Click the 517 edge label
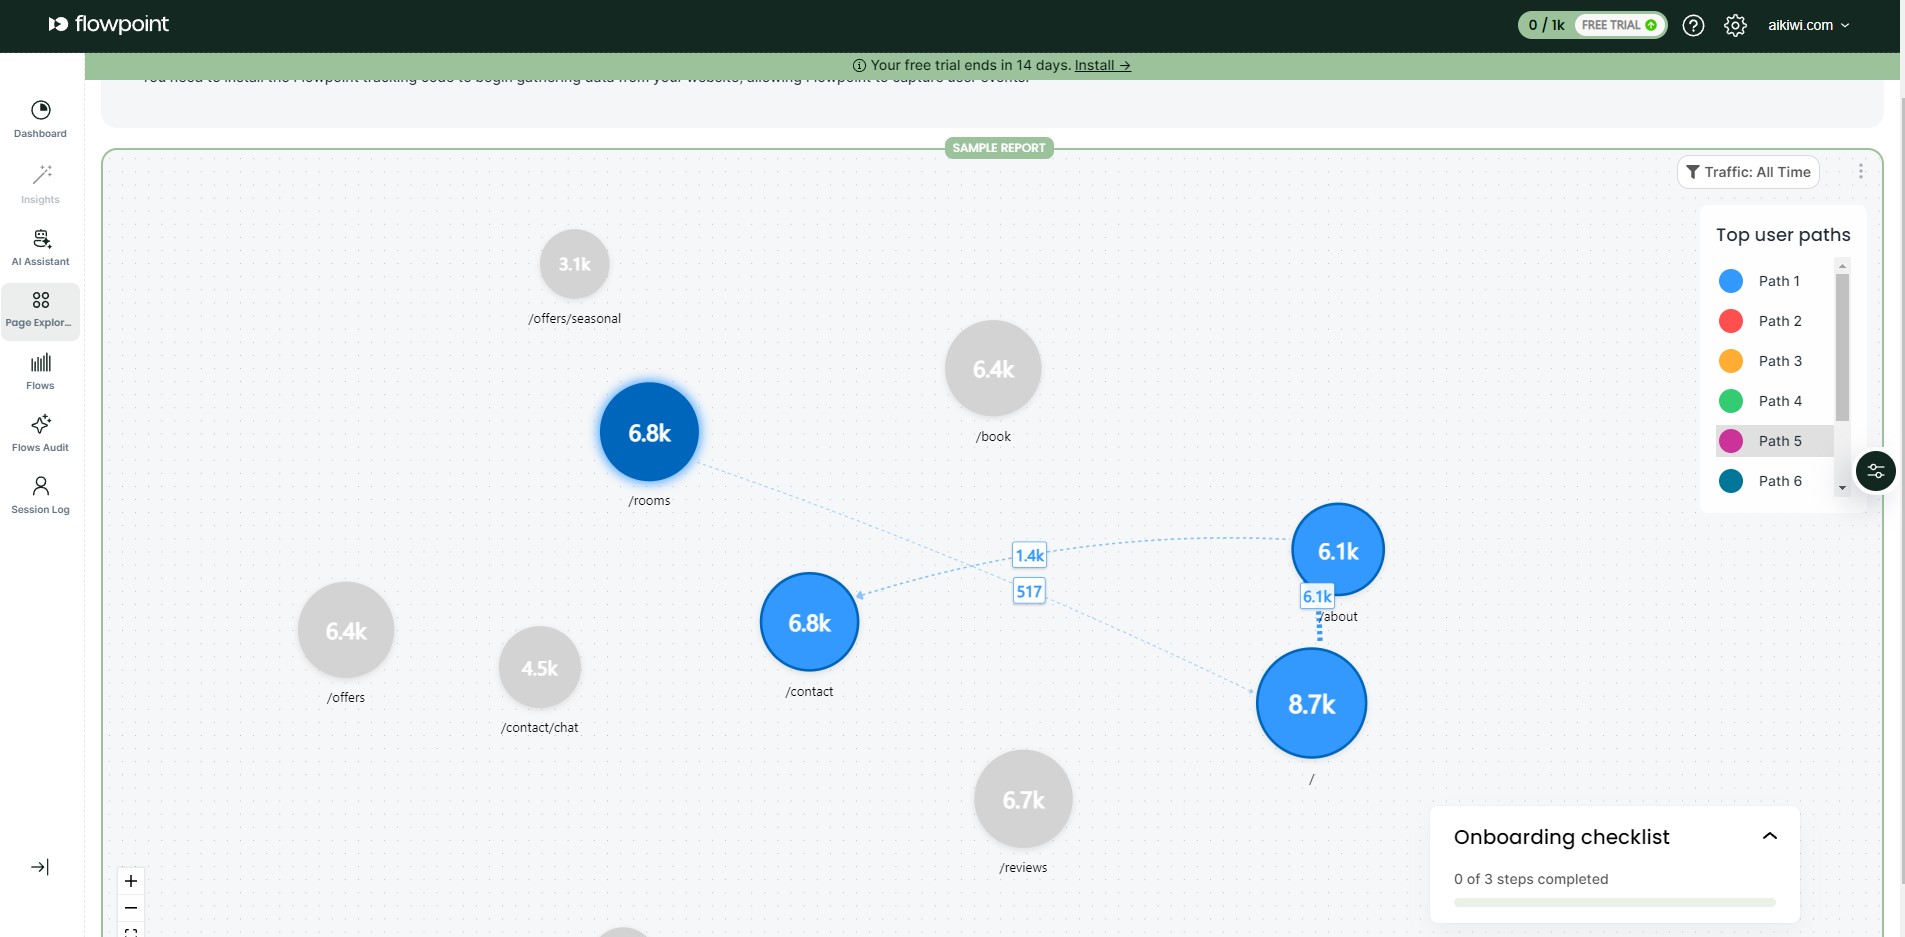1905x937 pixels. click(1029, 591)
